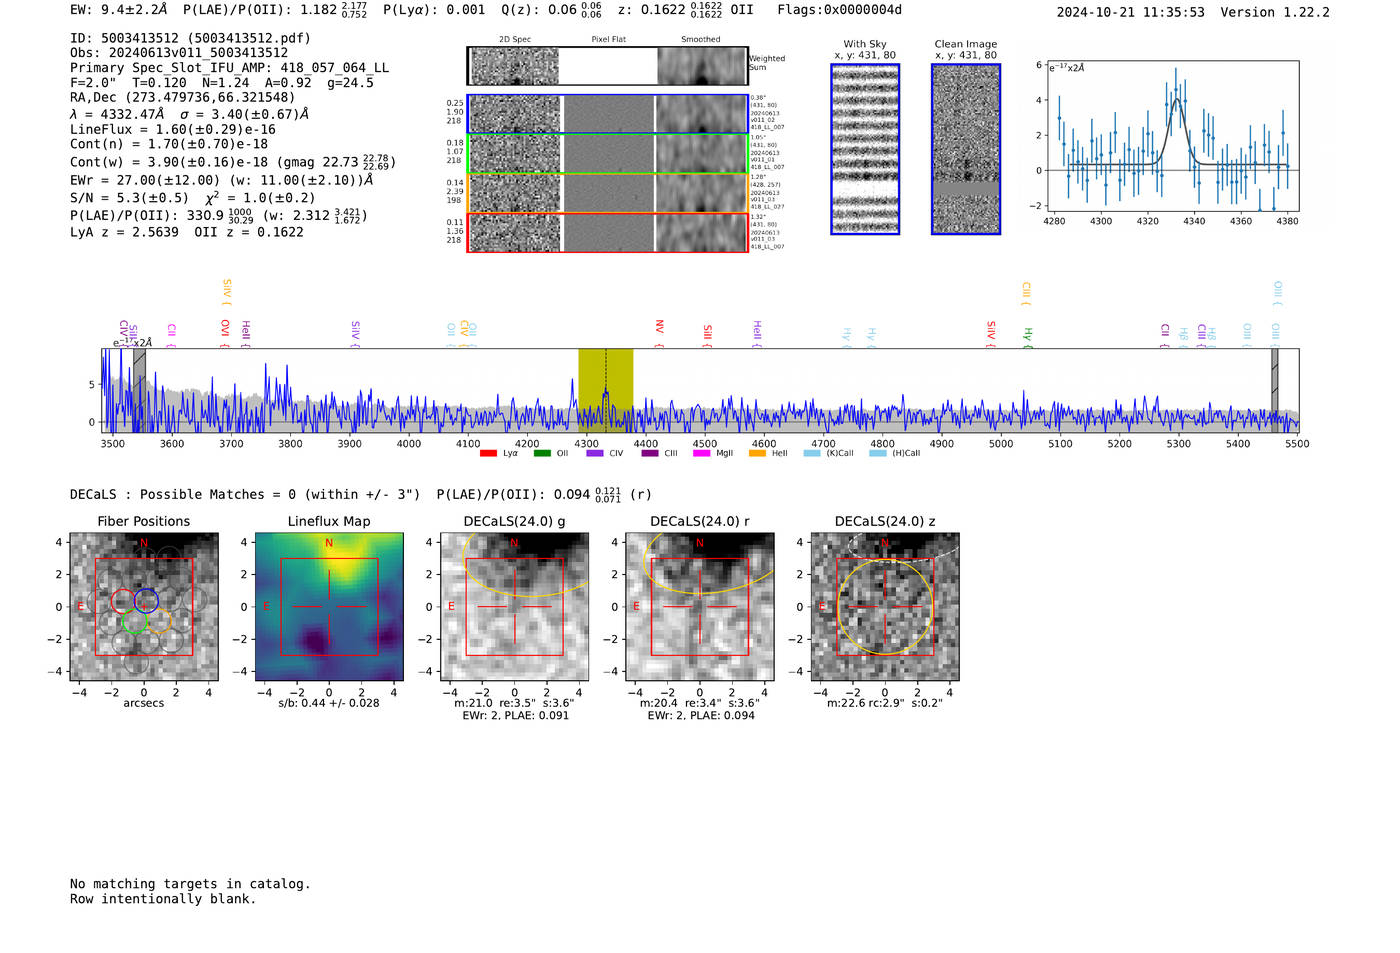Click the Obs 20240613v011_5003413512 line
1400x953 pixels.
pos(179,53)
